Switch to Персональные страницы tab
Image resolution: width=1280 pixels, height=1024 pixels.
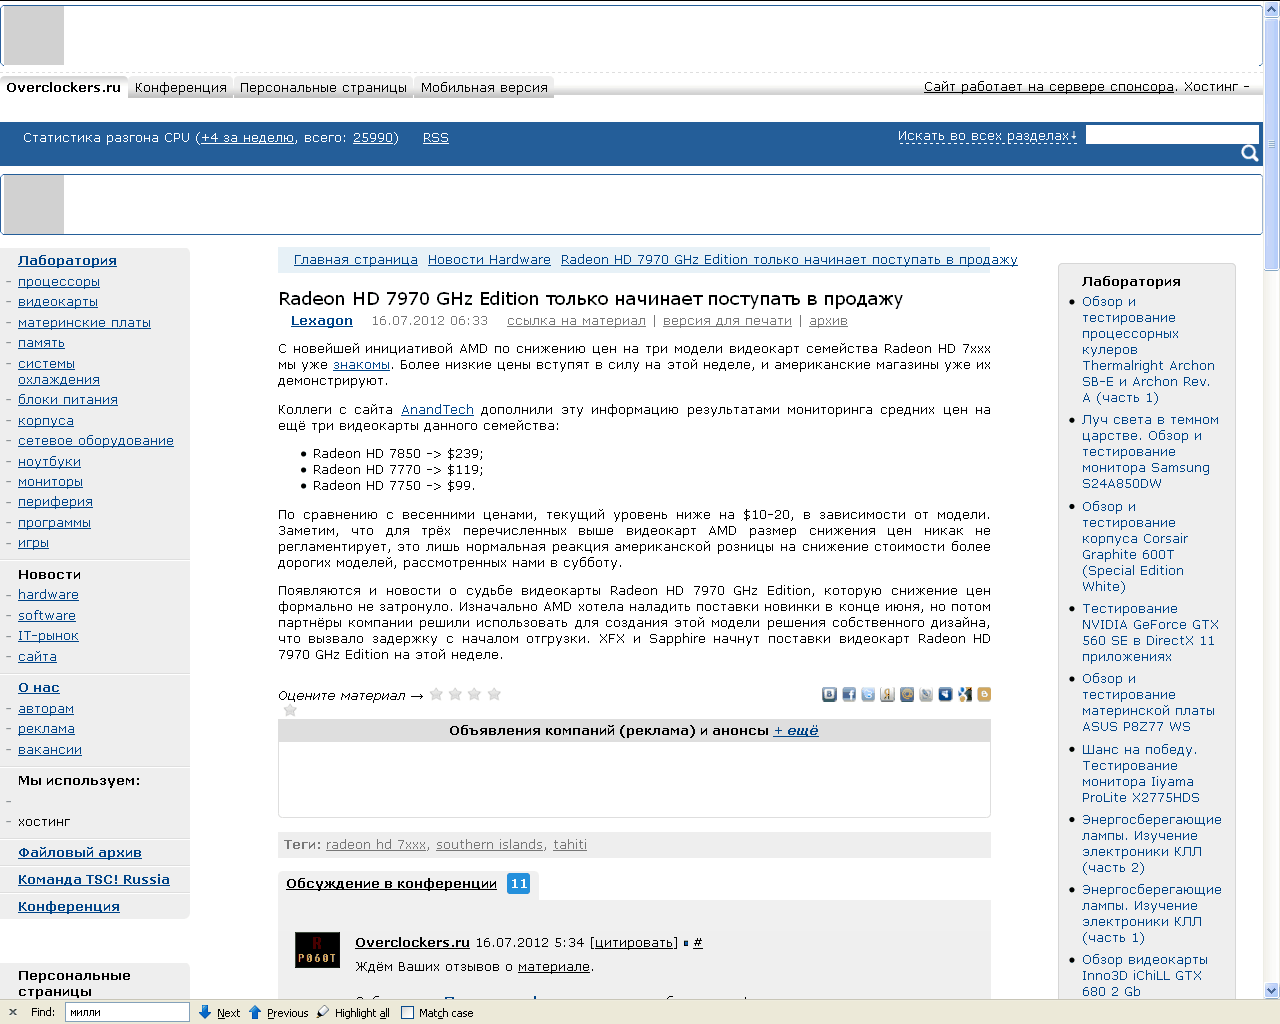coord(323,88)
